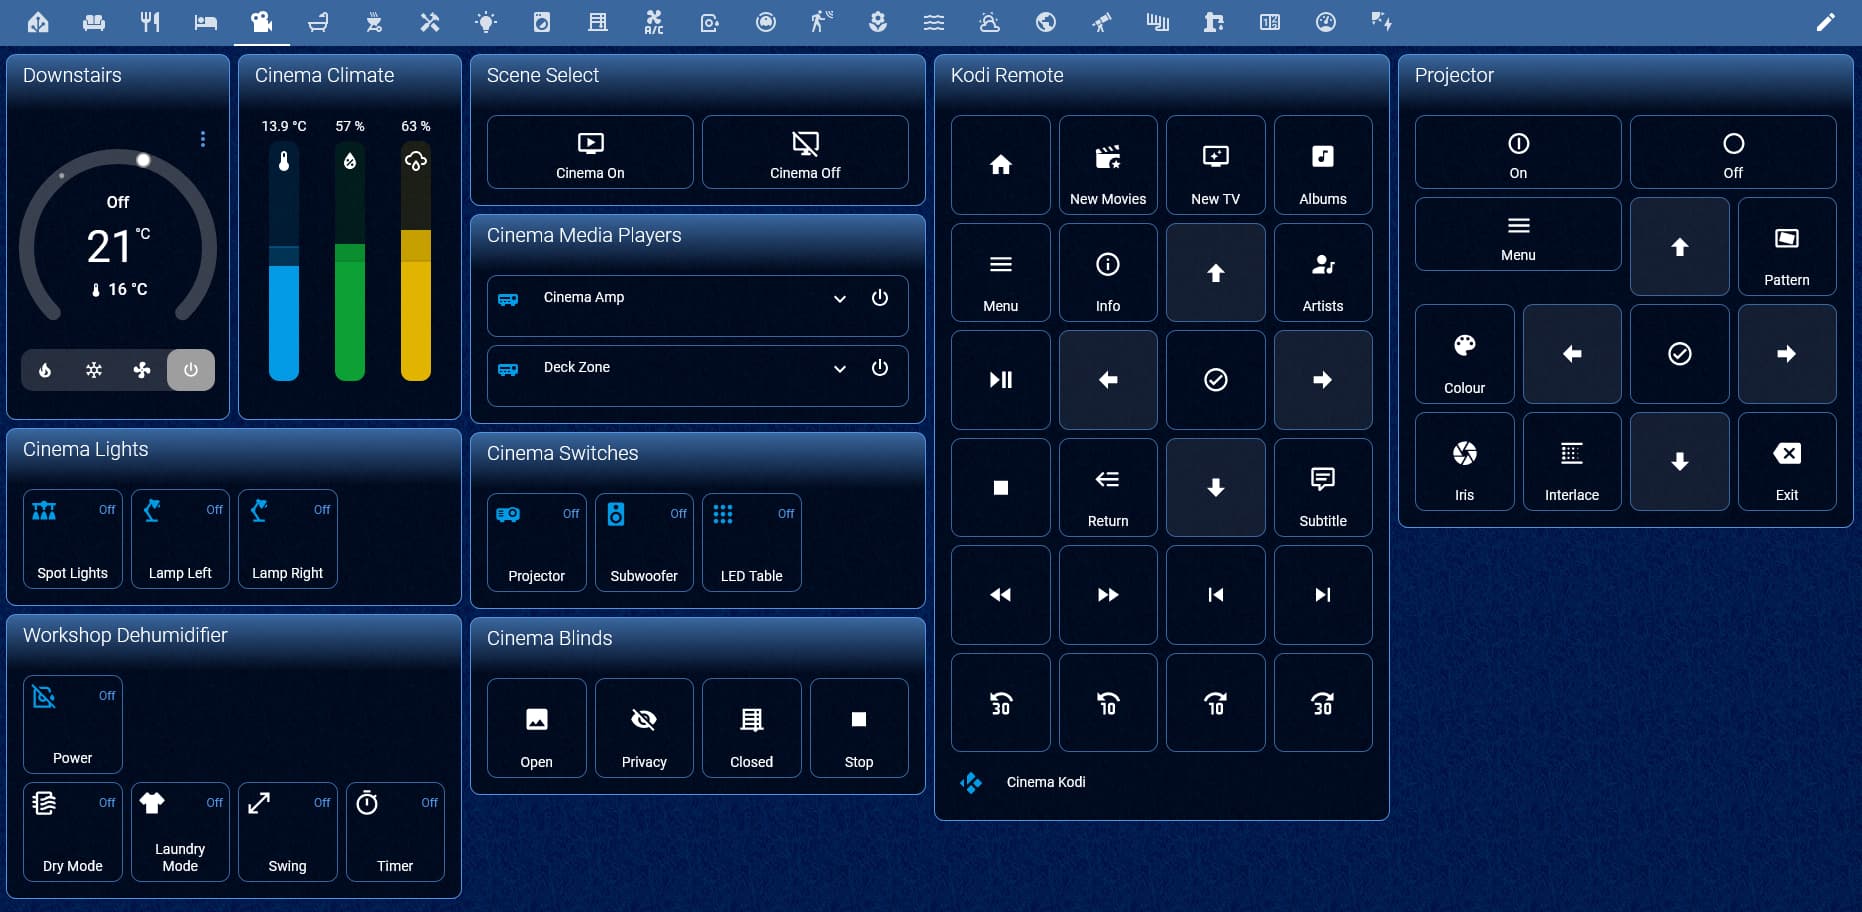
Task: Toggle dehumidifier Swing
Action: [287, 832]
